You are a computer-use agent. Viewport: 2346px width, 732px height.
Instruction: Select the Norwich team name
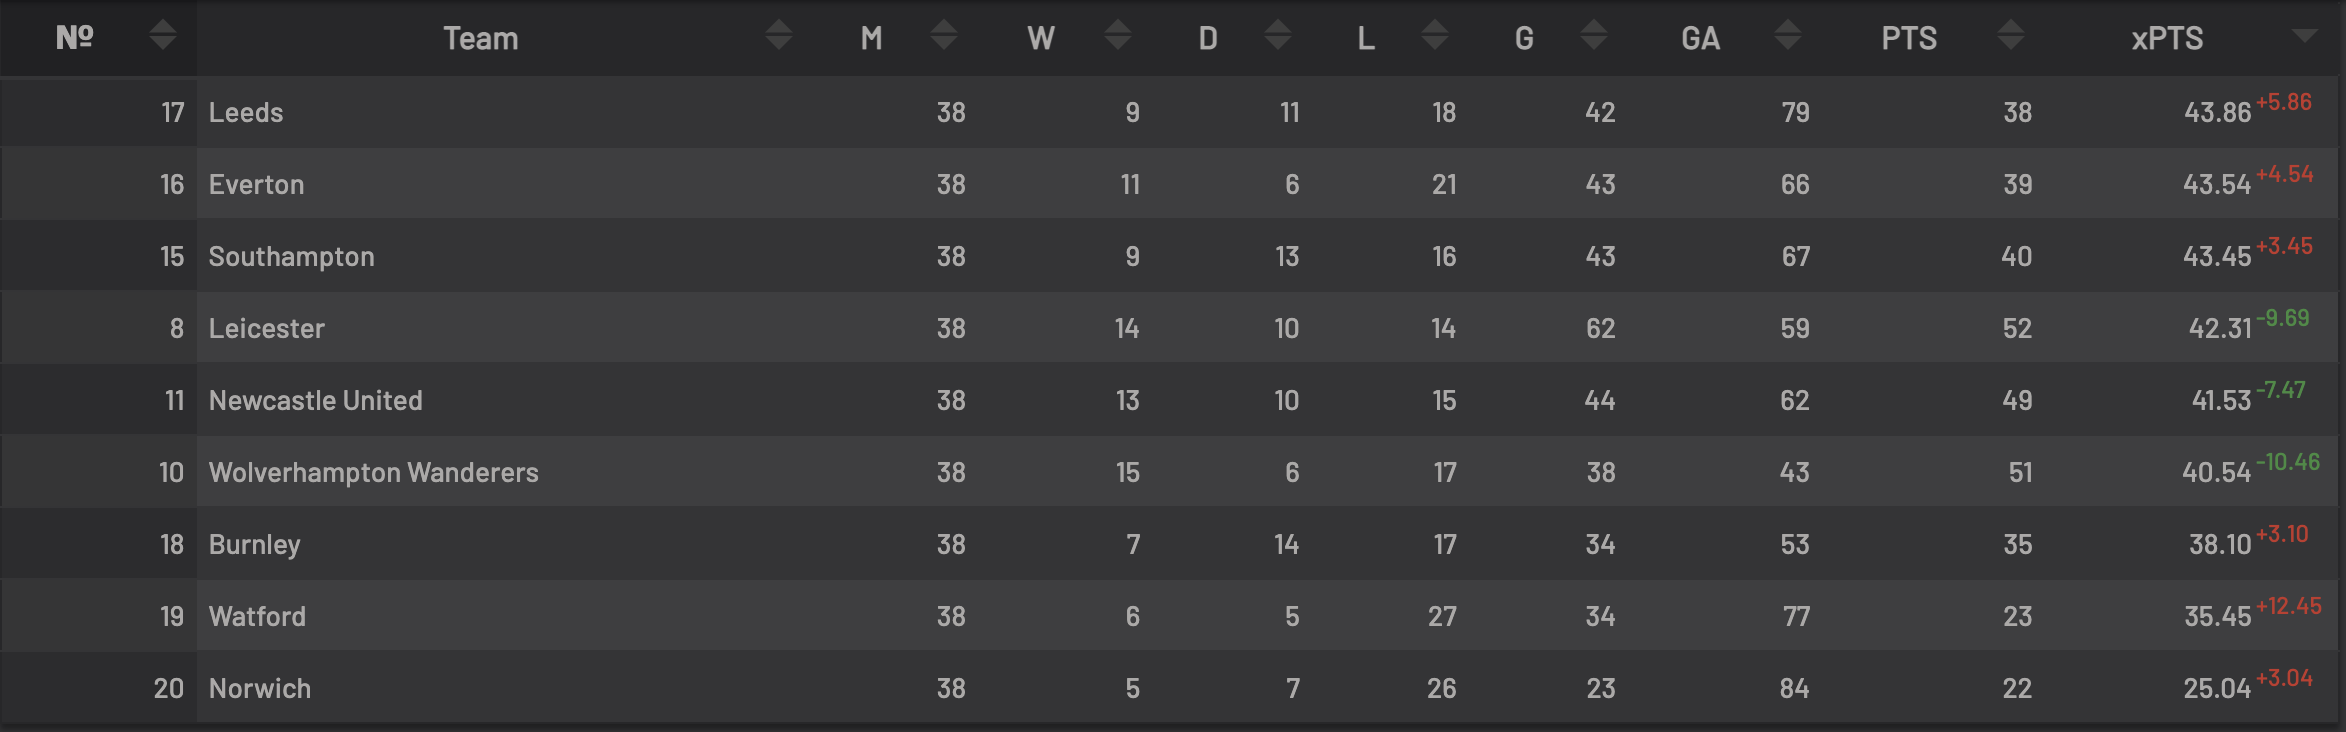coord(259,688)
